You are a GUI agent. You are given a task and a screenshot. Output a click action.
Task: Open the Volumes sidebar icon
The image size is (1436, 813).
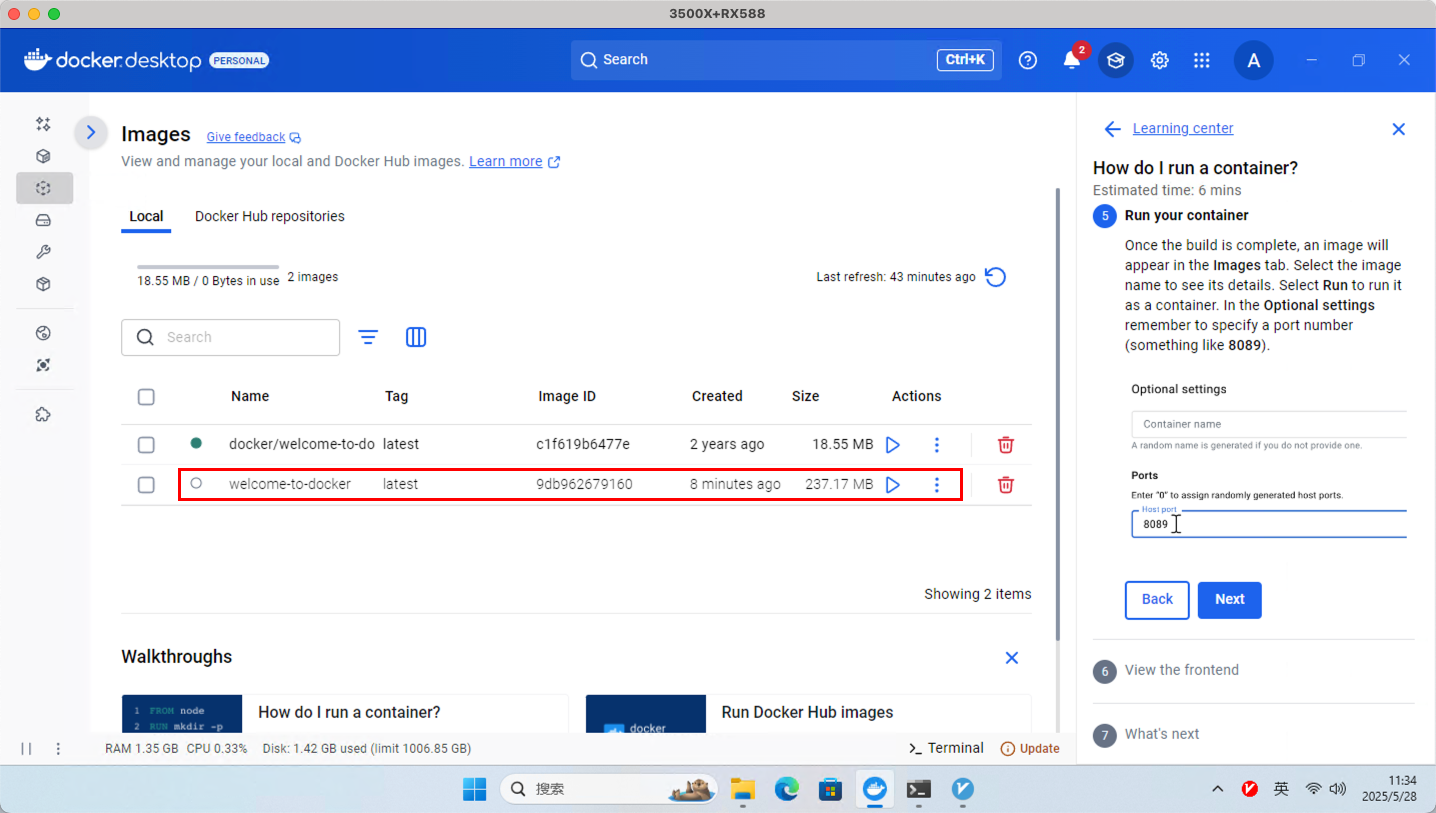click(x=43, y=220)
